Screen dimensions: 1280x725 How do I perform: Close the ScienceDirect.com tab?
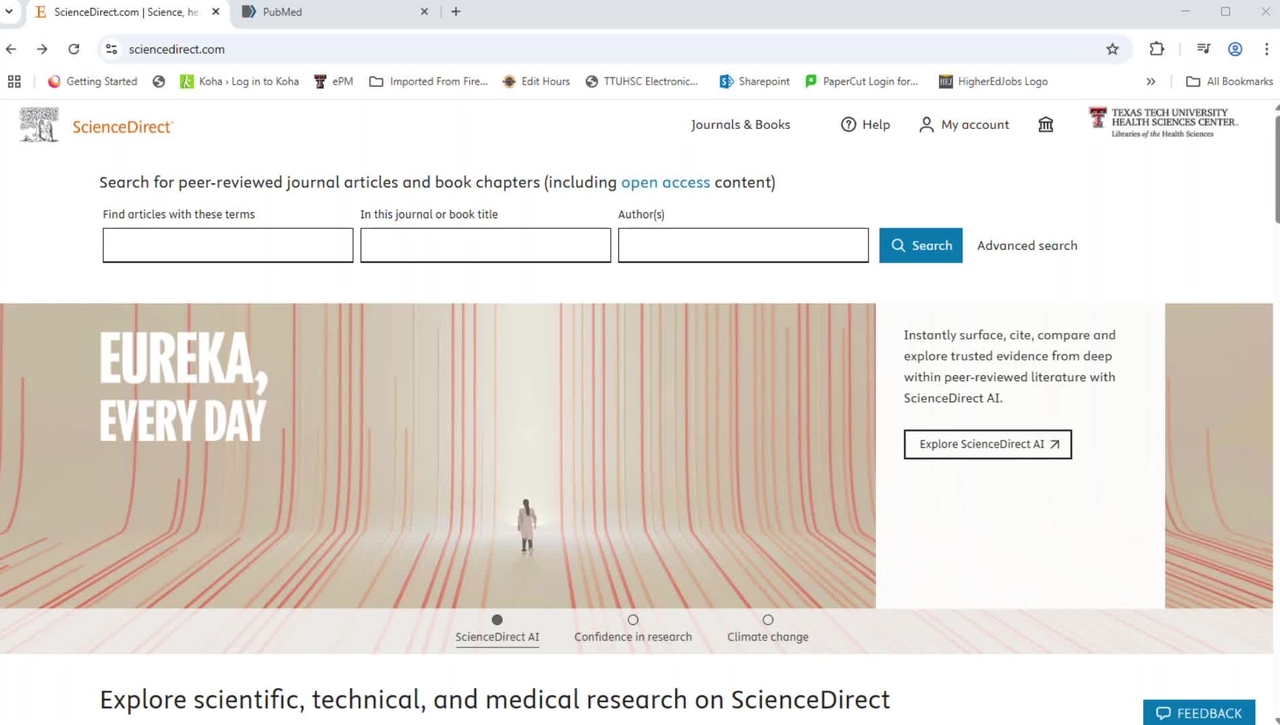216,12
